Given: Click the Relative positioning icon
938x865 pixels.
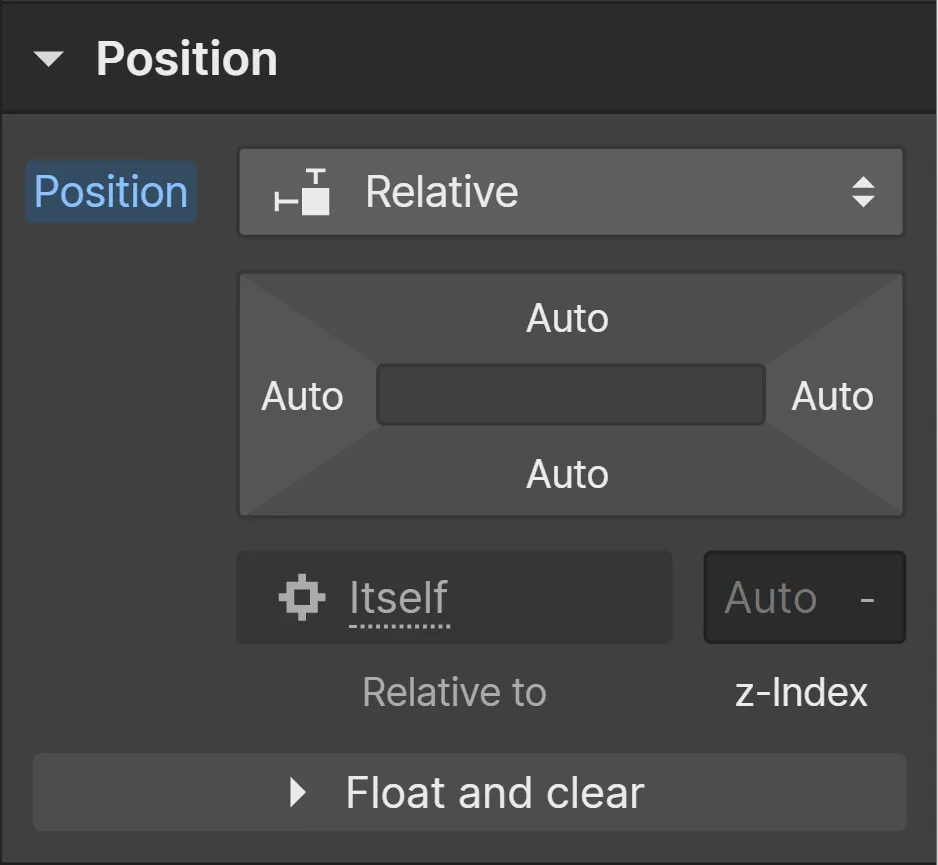Looking at the screenshot, I should coord(302,192).
